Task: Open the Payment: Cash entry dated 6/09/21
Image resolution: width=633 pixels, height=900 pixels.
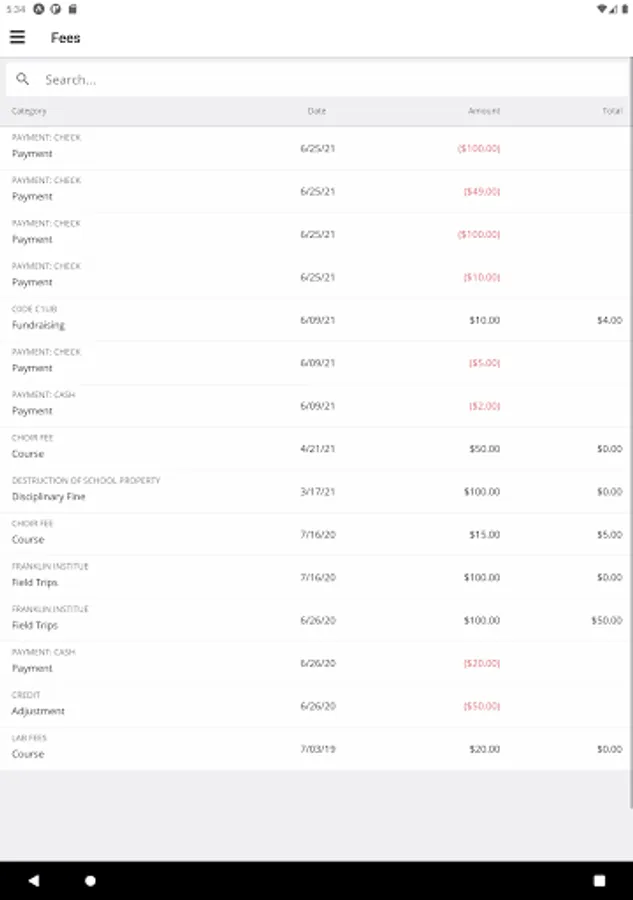Action: [316, 405]
